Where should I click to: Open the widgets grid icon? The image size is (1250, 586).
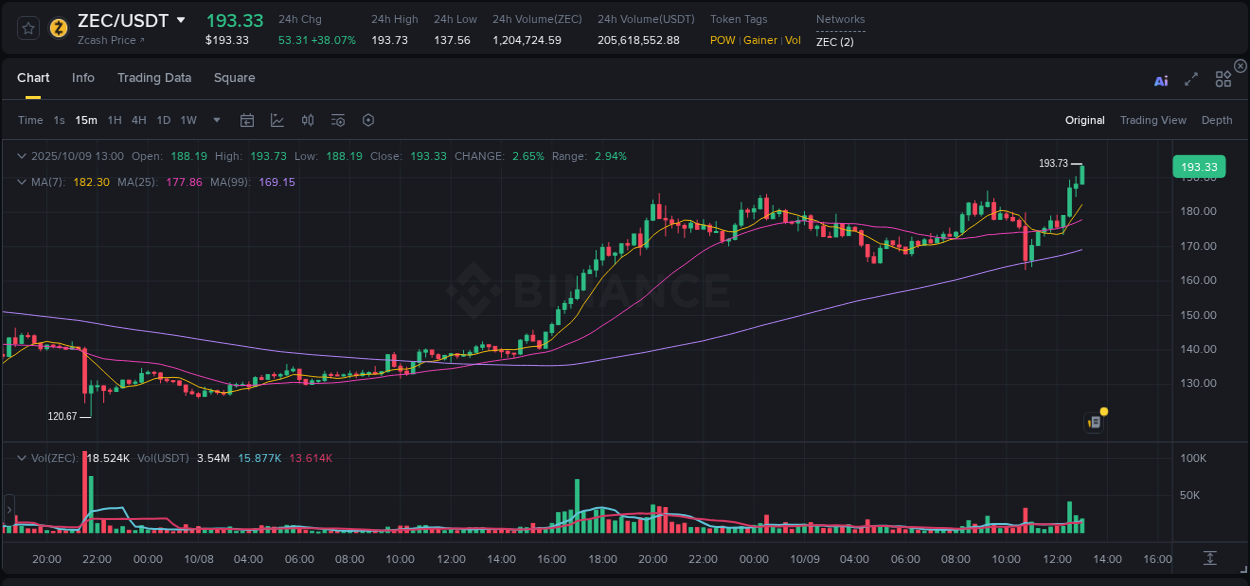(1222, 79)
